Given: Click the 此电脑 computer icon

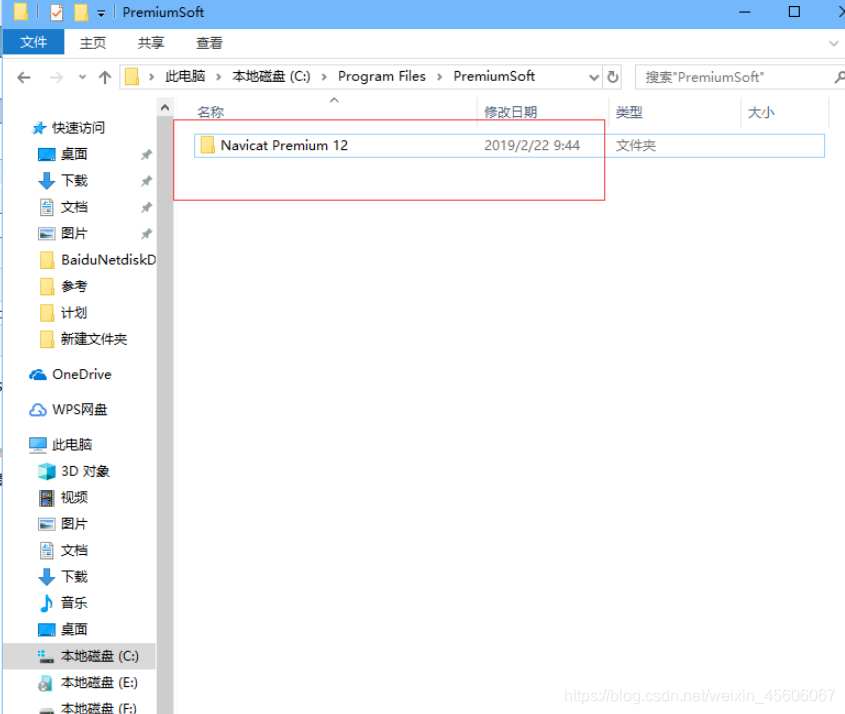Looking at the screenshot, I should [x=38, y=445].
